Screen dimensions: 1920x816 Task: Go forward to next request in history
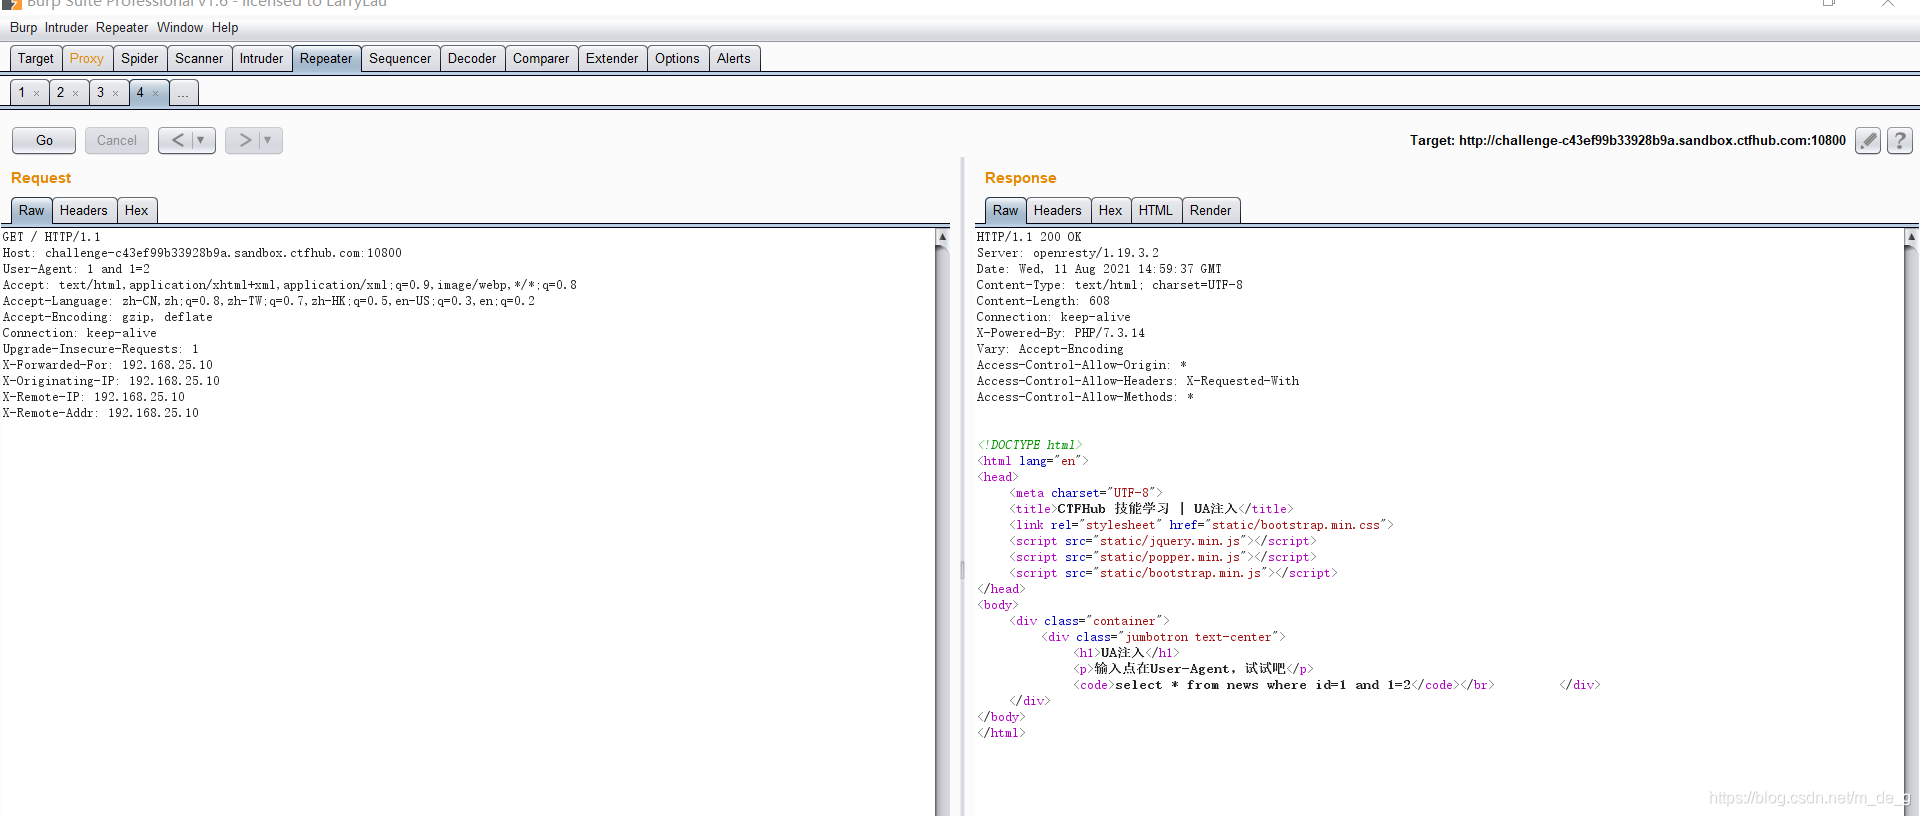[x=244, y=140]
